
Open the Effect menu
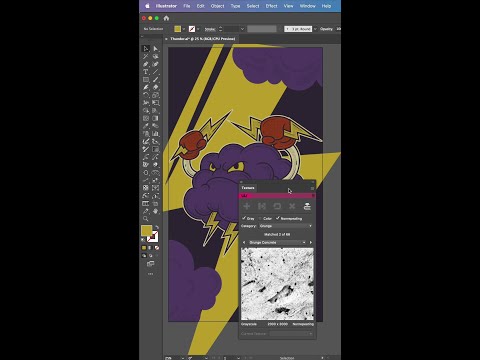coord(271,6)
